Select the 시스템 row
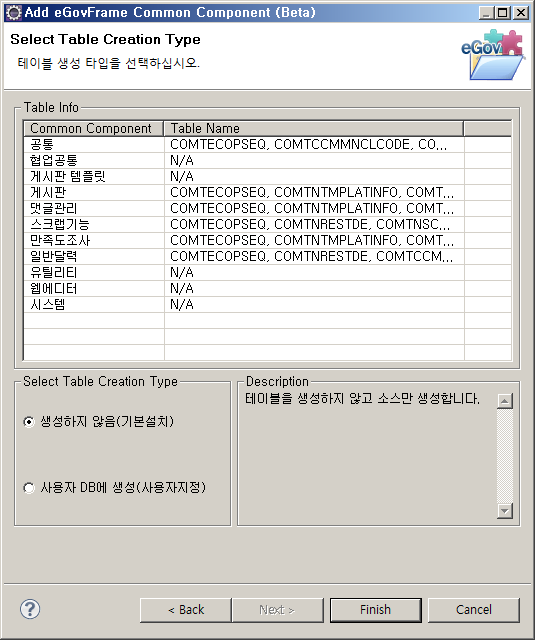The height and width of the screenshot is (640, 535). pyautogui.click(x=267, y=304)
